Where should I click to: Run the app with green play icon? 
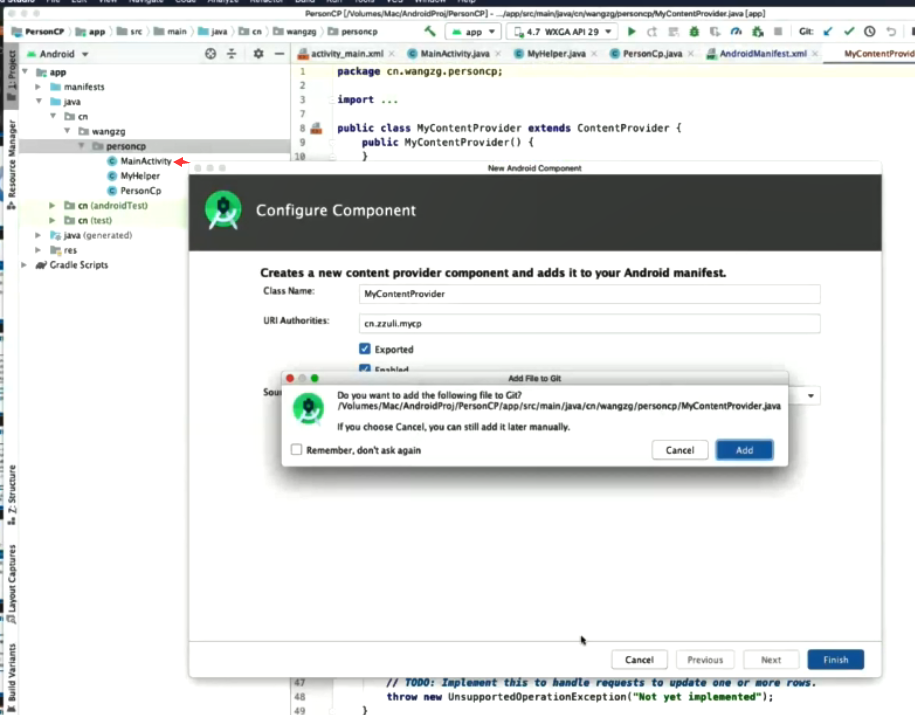631,32
